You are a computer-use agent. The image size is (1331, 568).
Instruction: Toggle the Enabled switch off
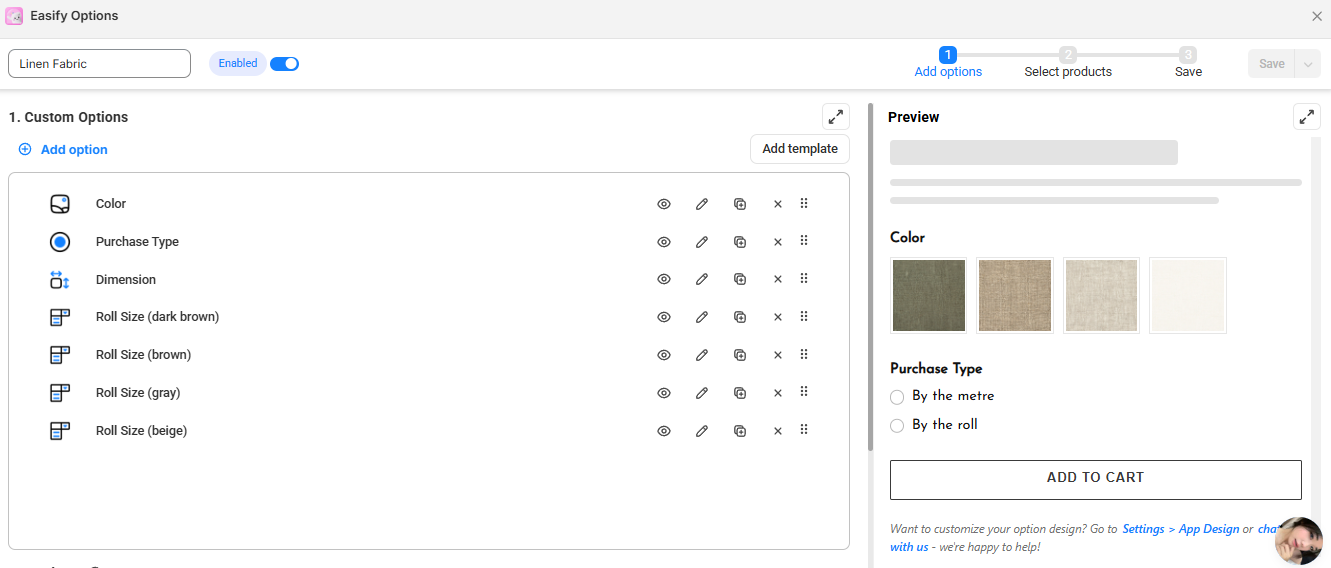point(285,64)
